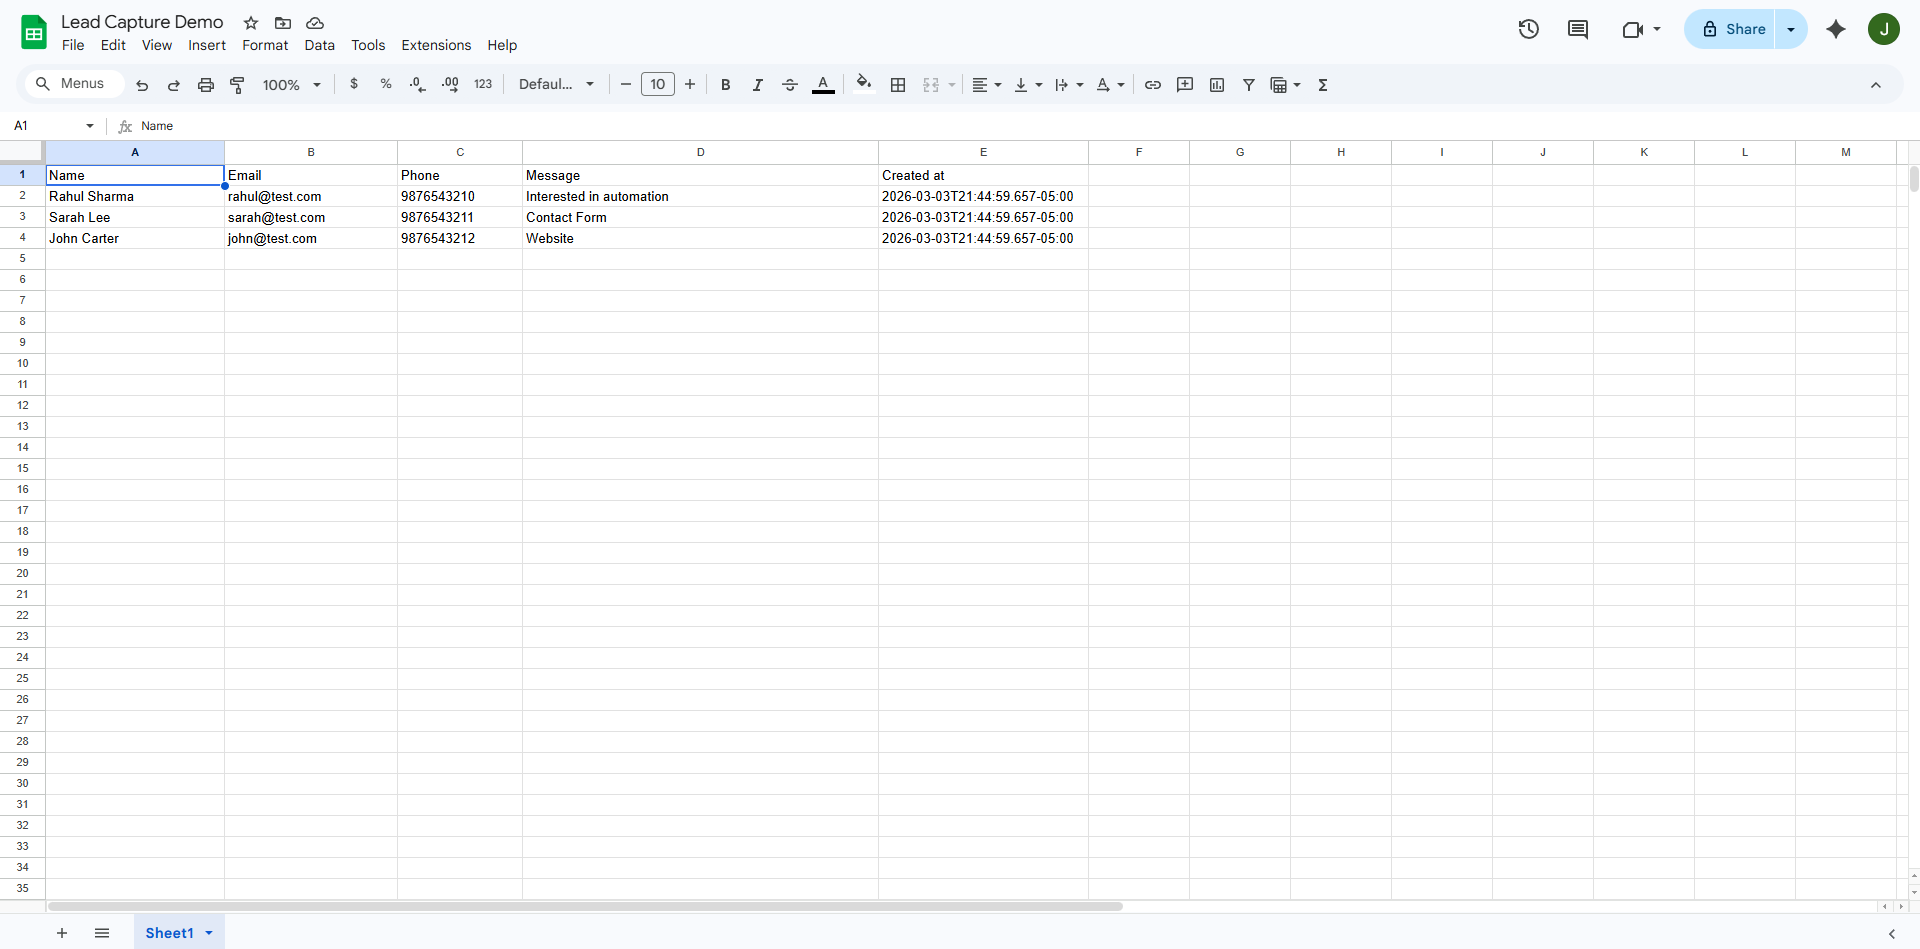The image size is (1920, 949).
Task: Select cell Interested in automation
Action: point(700,196)
